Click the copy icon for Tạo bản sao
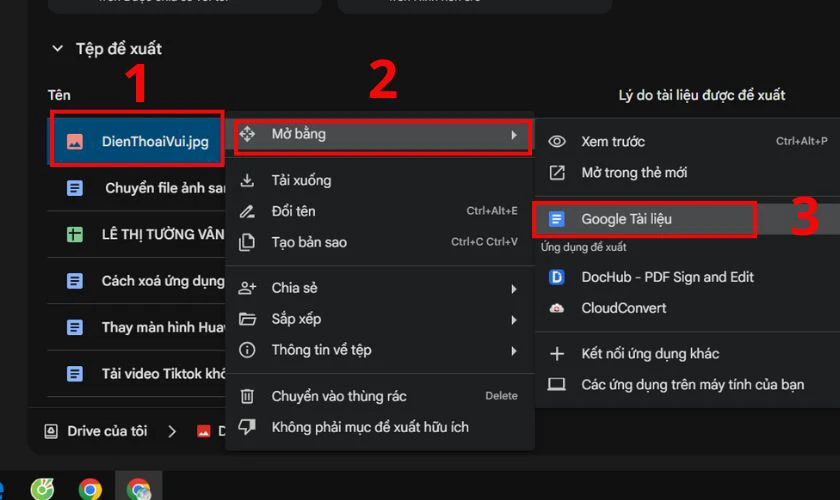 click(x=247, y=242)
